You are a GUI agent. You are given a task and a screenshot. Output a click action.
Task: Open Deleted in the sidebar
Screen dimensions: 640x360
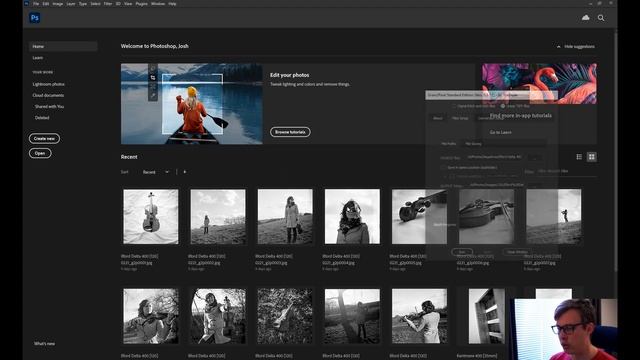point(42,118)
